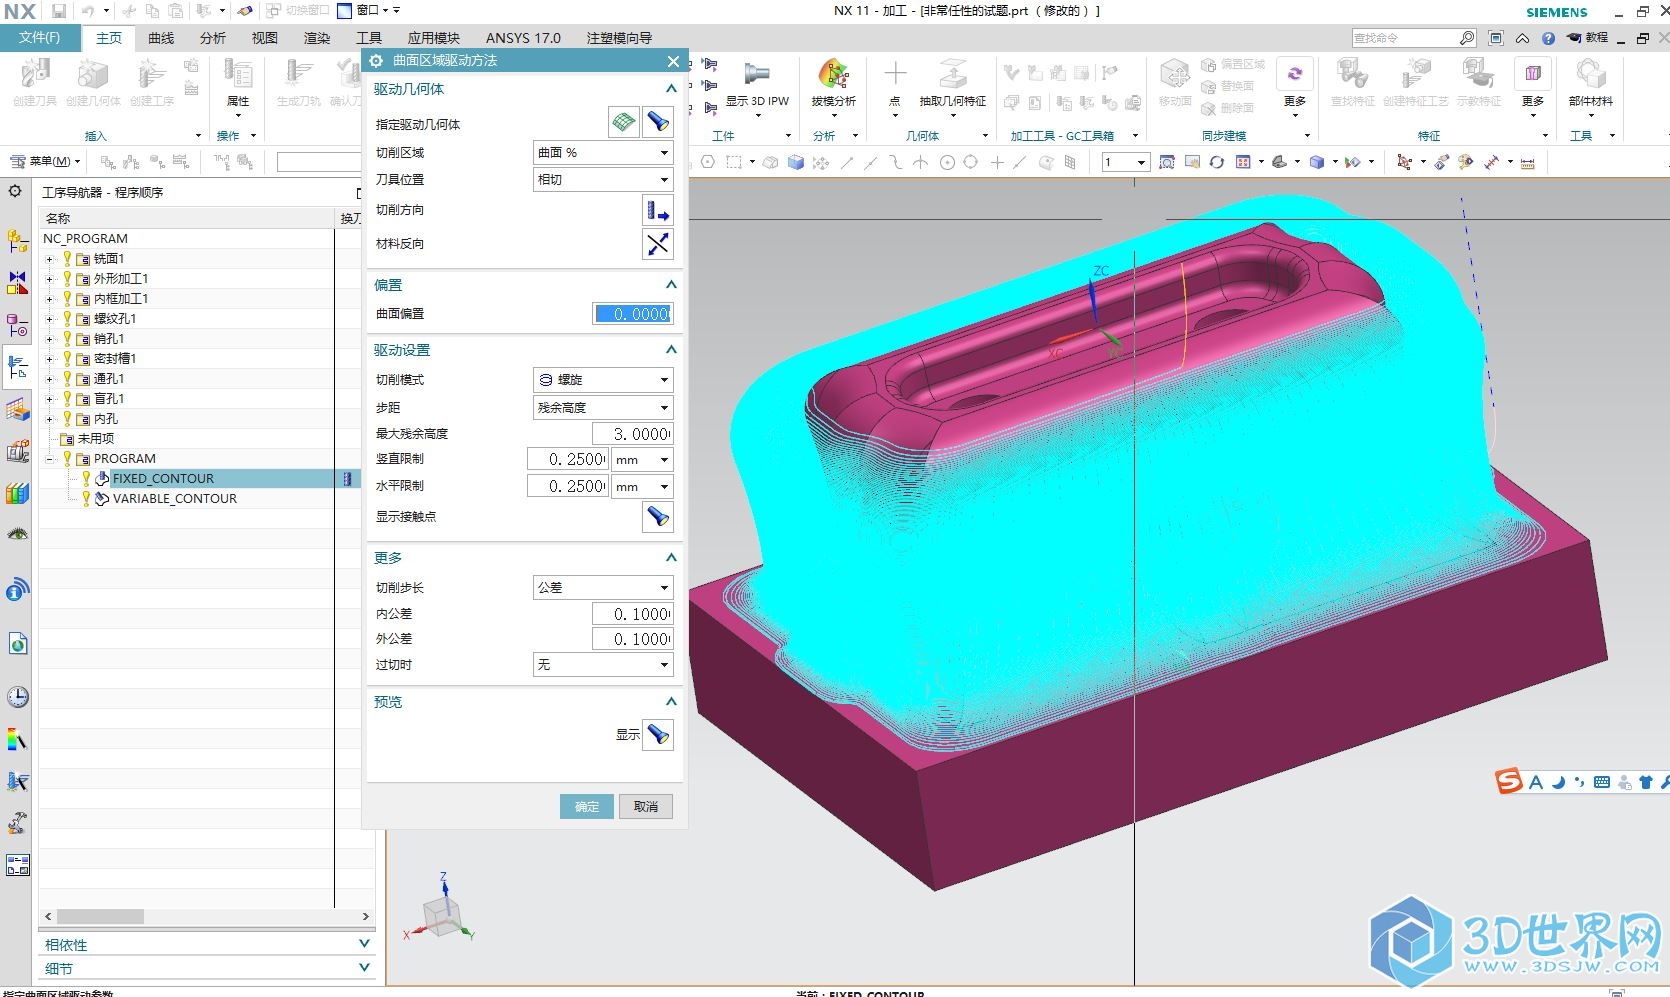The width and height of the screenshot is (1670, 997).
Task: Expand the dependencies panel
Action: tap(364, 944)
